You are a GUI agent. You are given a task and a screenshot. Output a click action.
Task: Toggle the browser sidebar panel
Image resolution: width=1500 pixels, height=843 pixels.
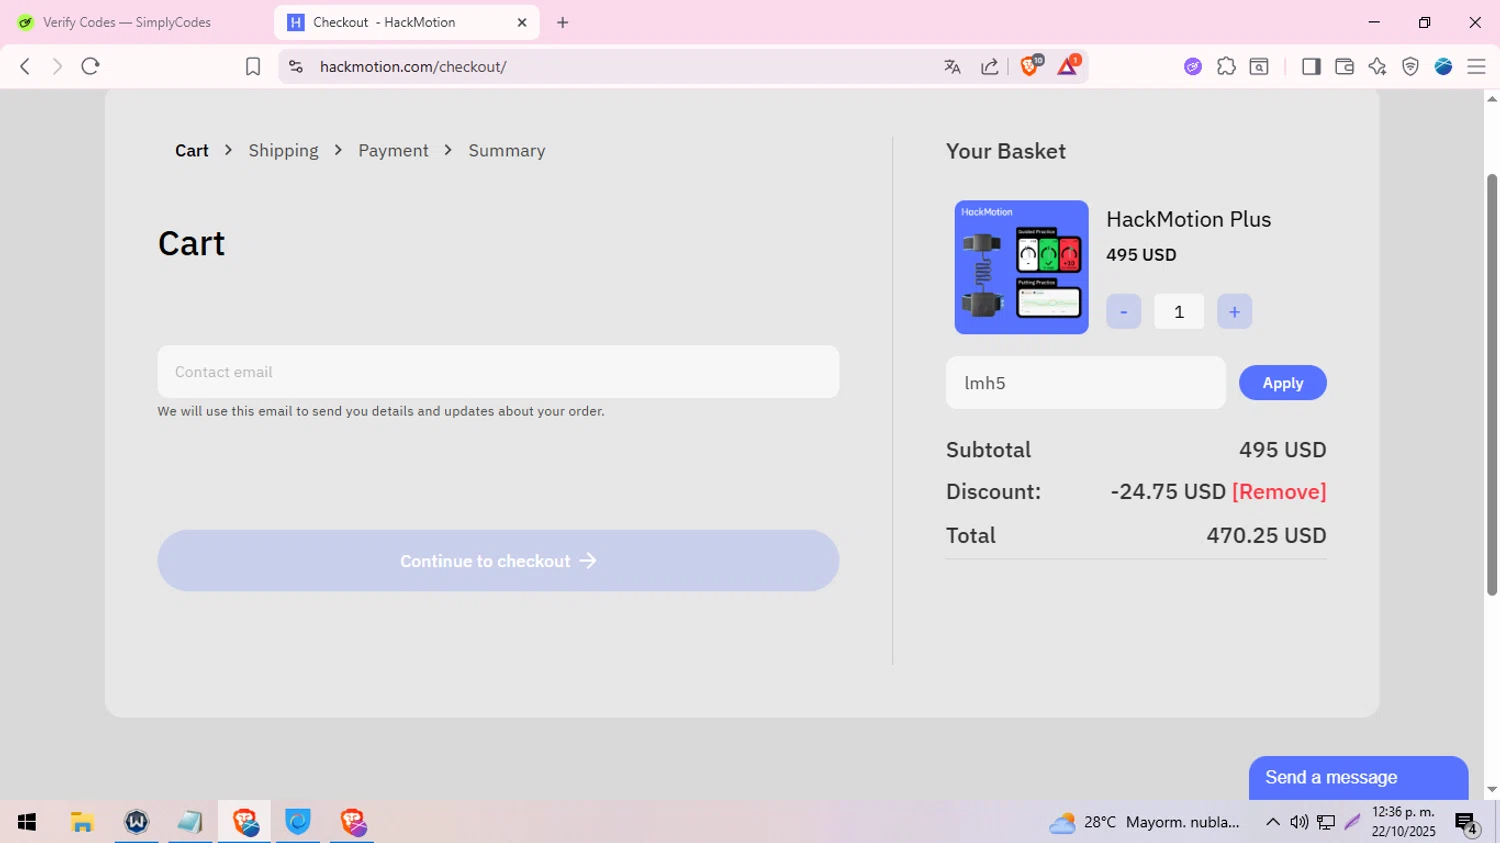point(1311,66)
